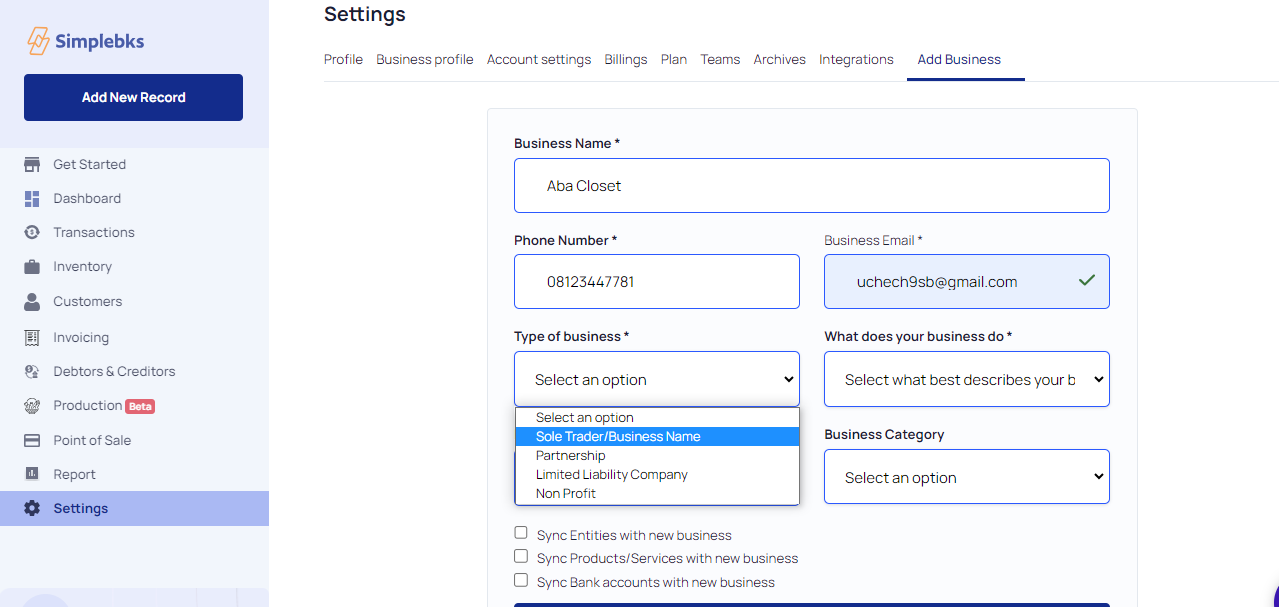The width and height of the screenshot is (1279, 607).
Task: Expand the Business Category dropdown
Action: (966, 477)
